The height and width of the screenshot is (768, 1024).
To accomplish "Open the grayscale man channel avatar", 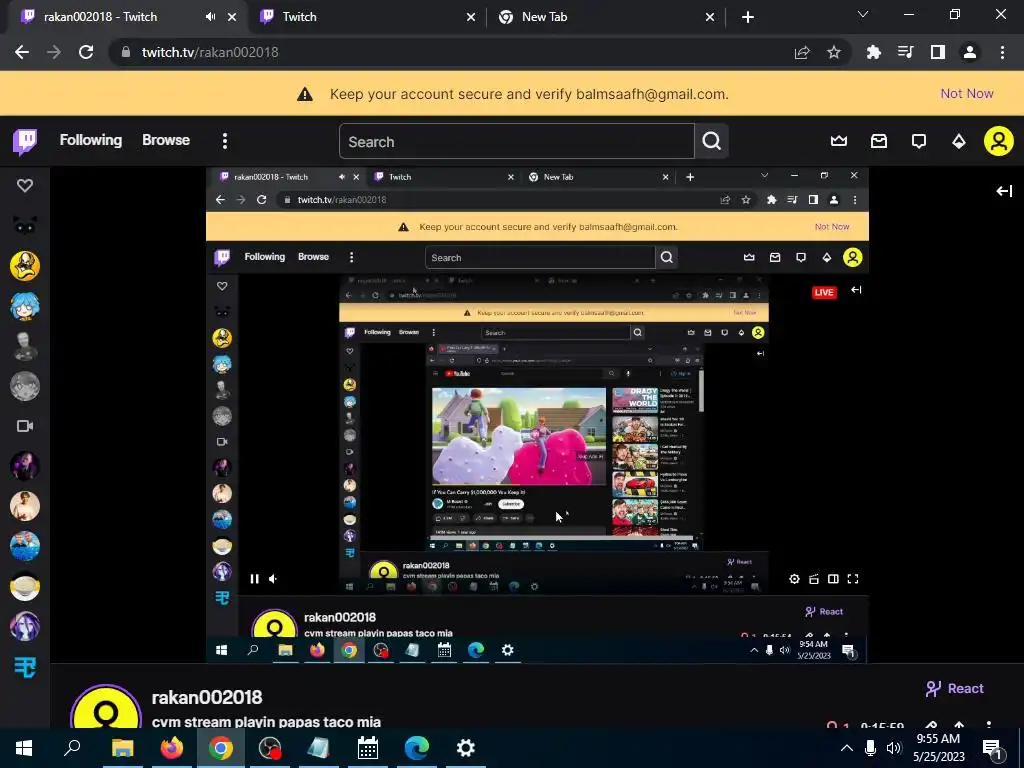I will coord(25,346).
